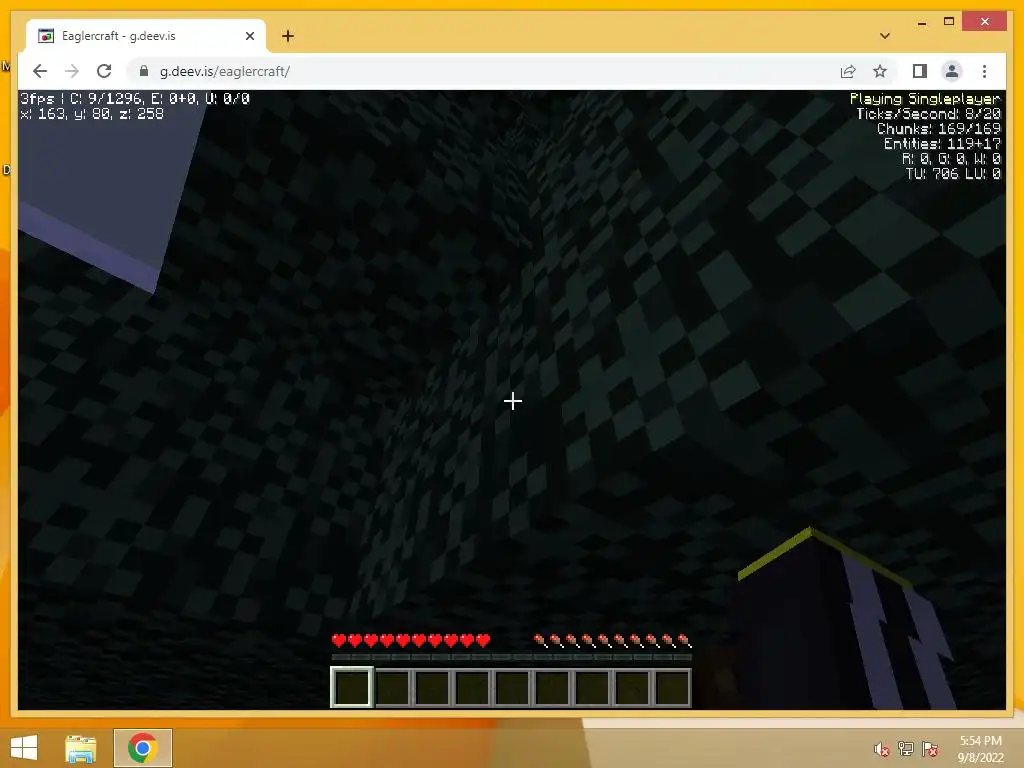Close the Eaglercraft tab
This screenshot has width=1024, height=768.
[249, 36]
